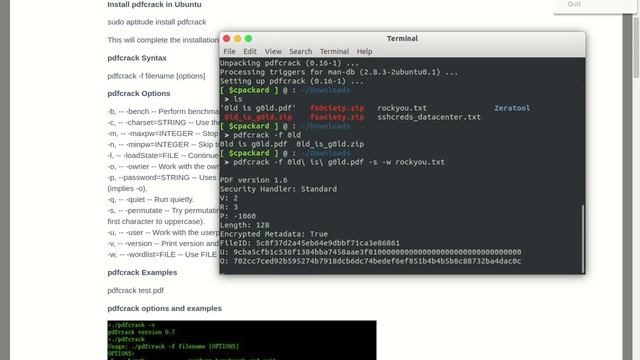Screen dimensions: 640x360
Task: Click the command line using rockyou.txt wordlist
Action: [x=335, y=162]
